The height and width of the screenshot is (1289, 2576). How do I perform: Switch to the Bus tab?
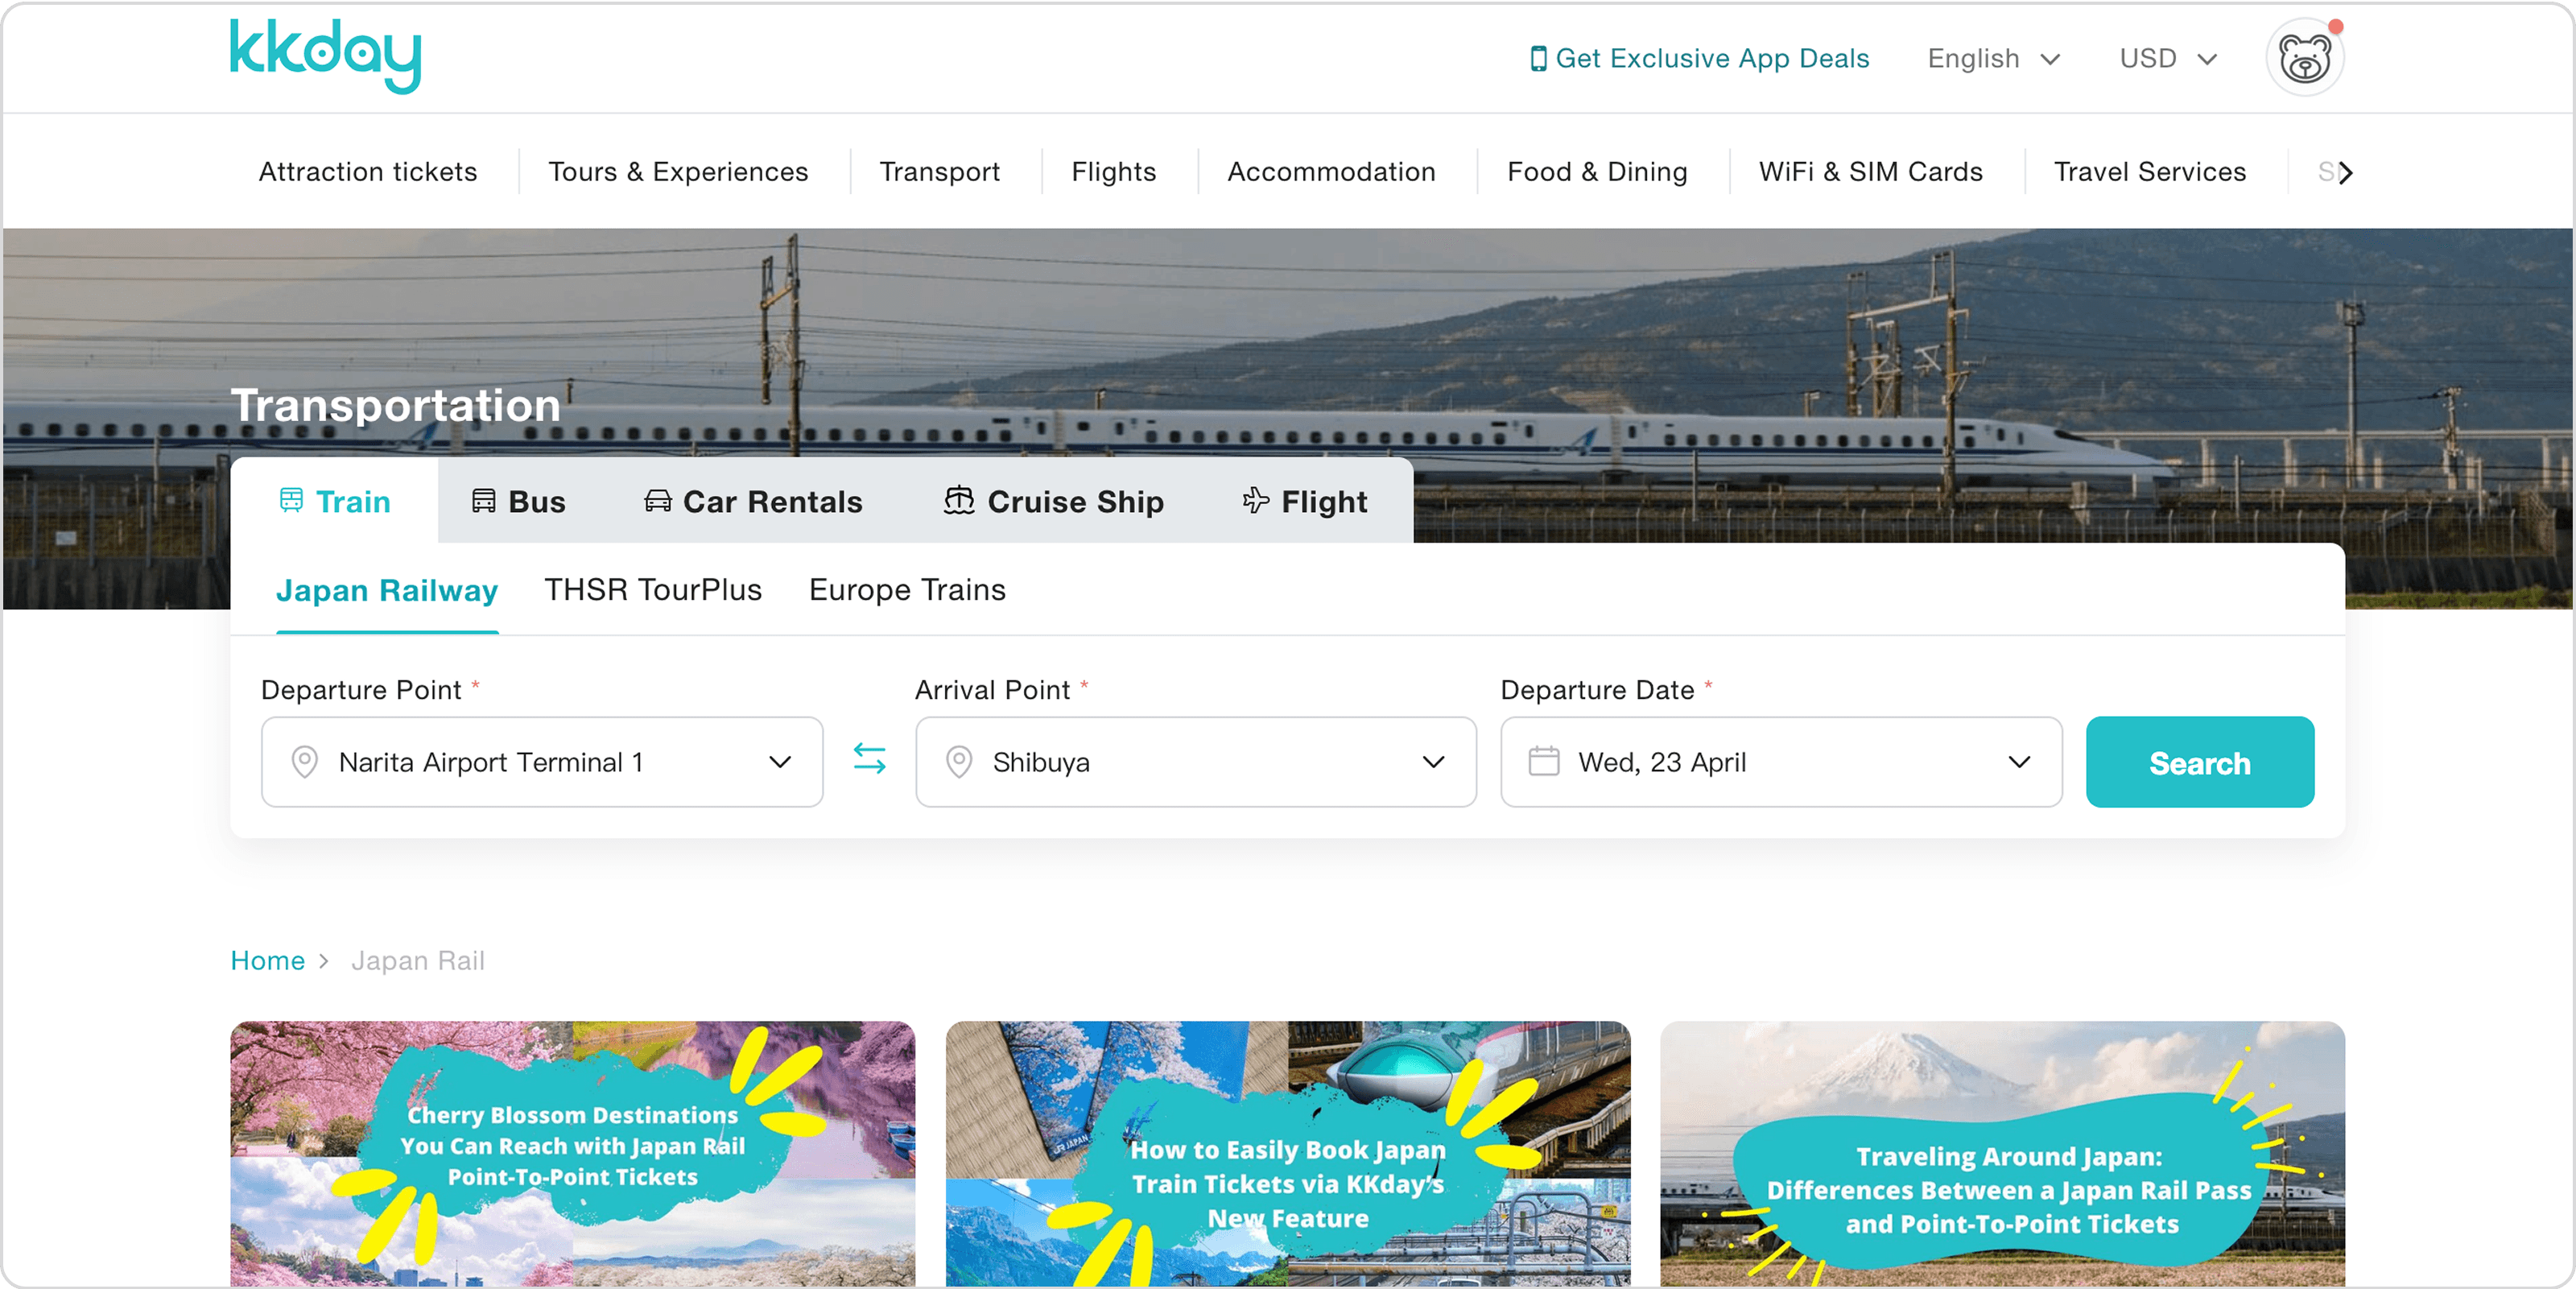518,501
